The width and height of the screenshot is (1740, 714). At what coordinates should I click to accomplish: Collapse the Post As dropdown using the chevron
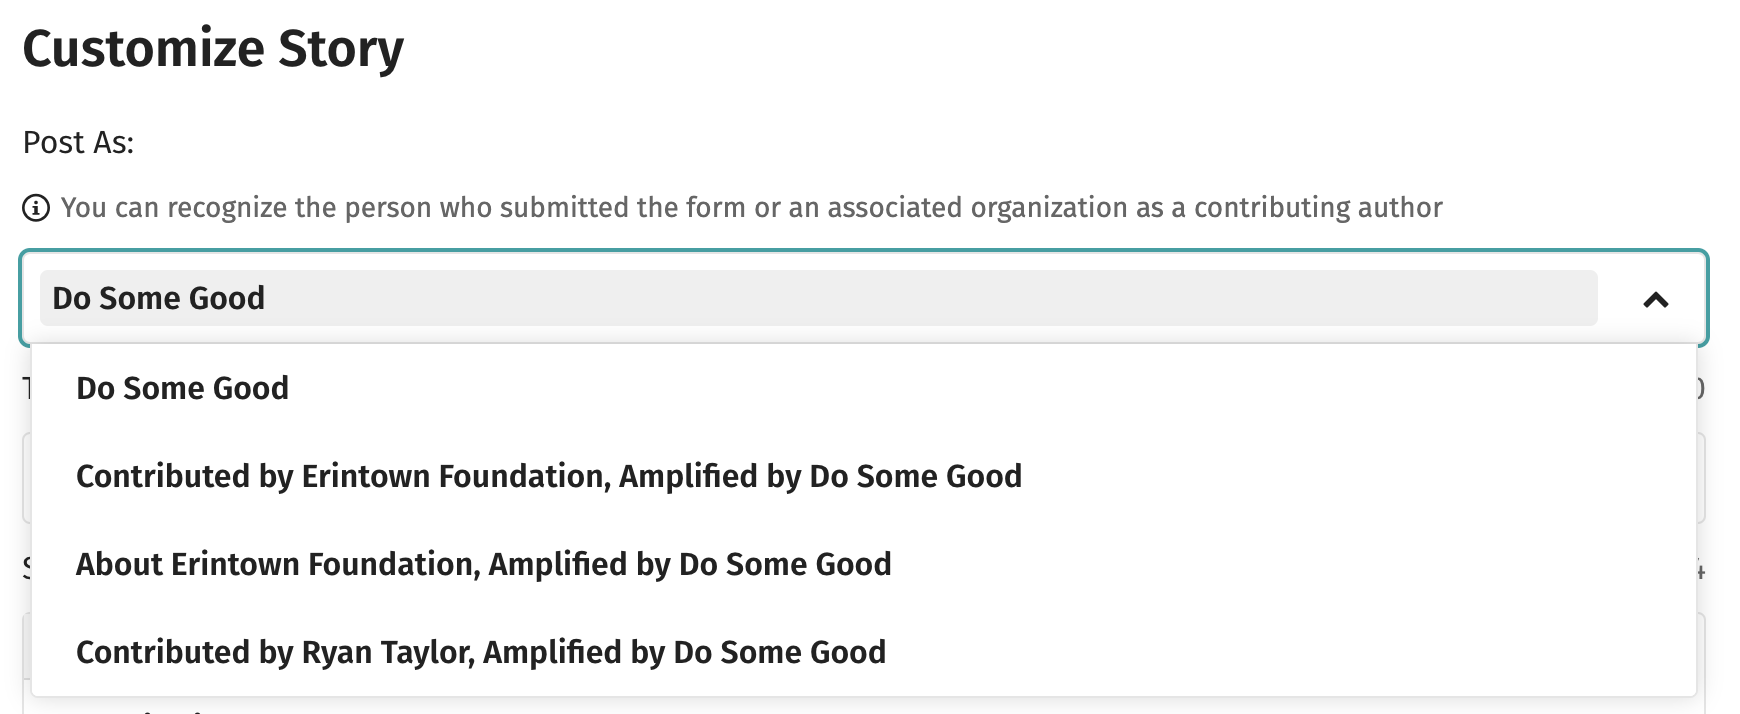pos(1656,299)
